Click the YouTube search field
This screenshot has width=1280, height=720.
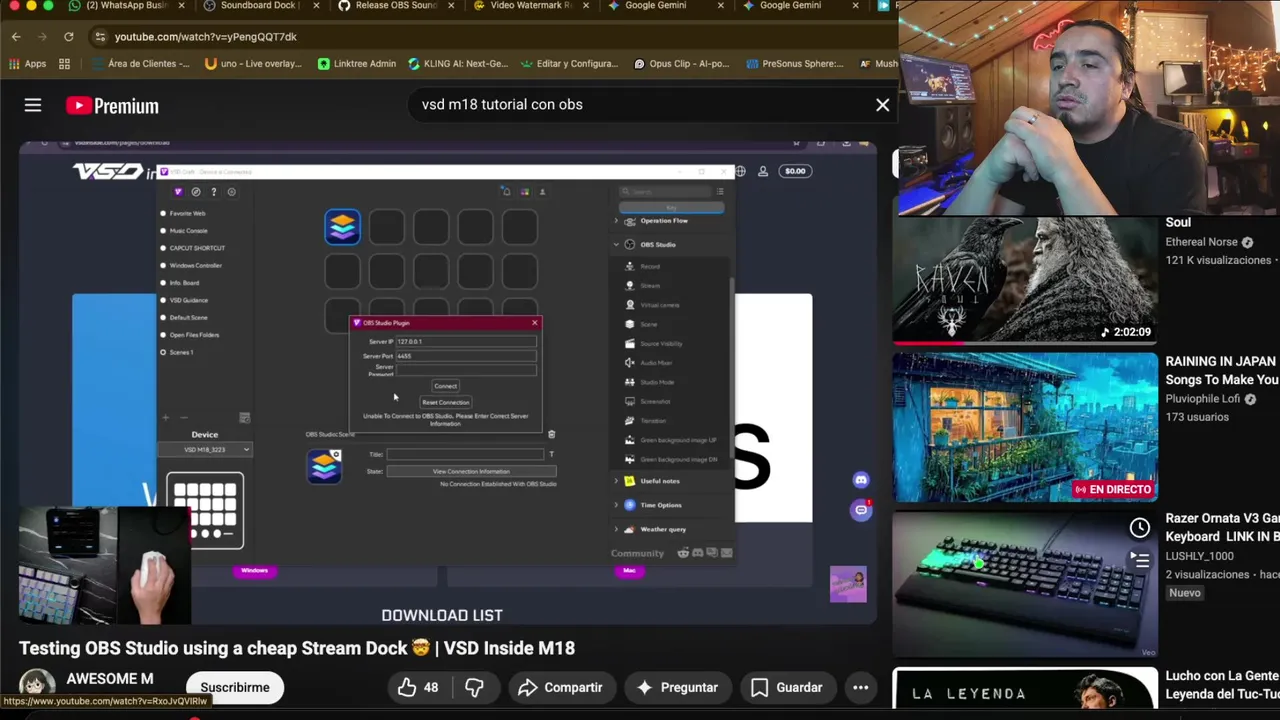(640, 104)
